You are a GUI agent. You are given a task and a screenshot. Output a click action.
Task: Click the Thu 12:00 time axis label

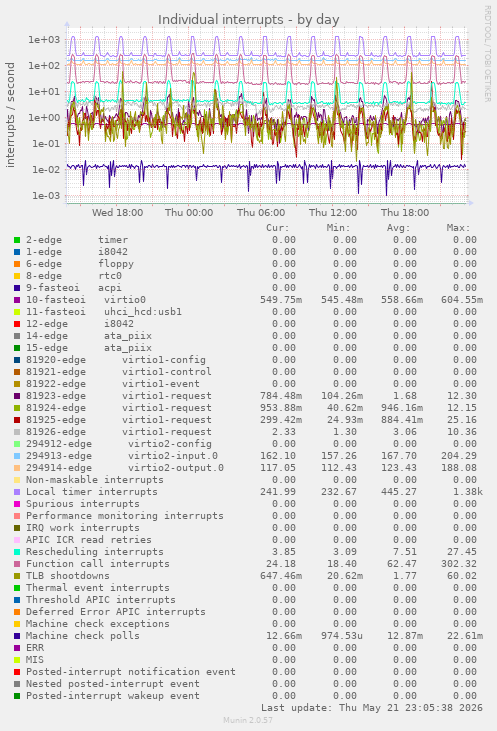click(x=333, y=213)
